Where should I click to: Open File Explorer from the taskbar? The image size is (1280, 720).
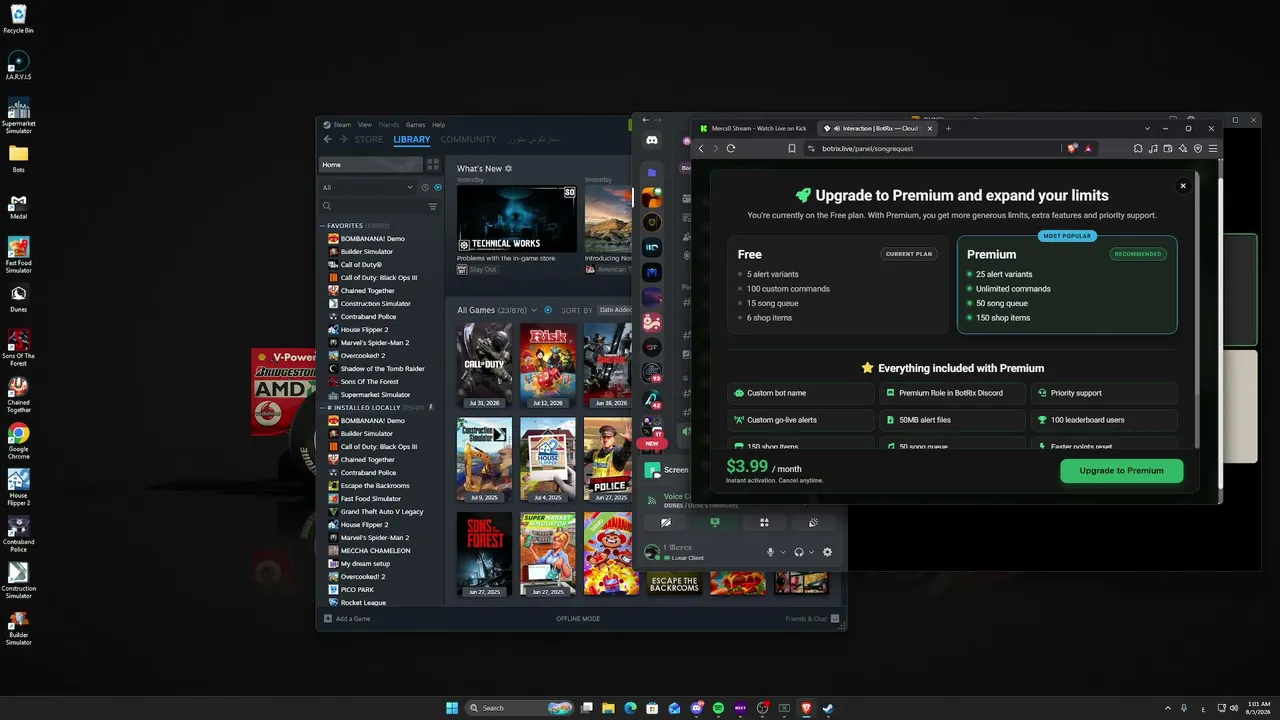[x=609, y=708]
